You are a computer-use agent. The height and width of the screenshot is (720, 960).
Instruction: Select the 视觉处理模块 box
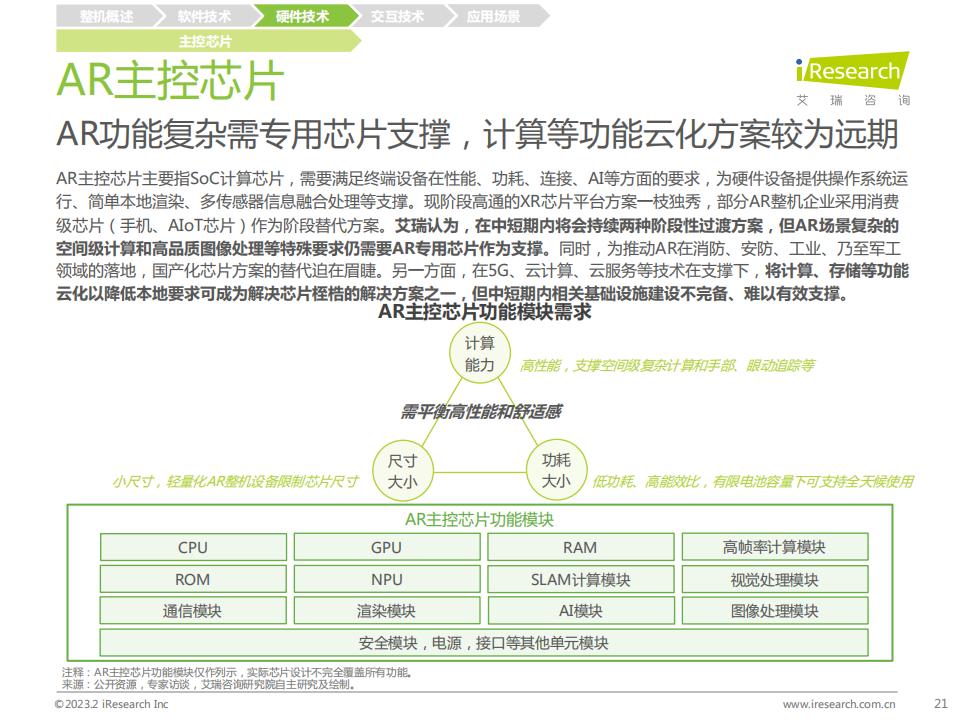click(774, 579)
